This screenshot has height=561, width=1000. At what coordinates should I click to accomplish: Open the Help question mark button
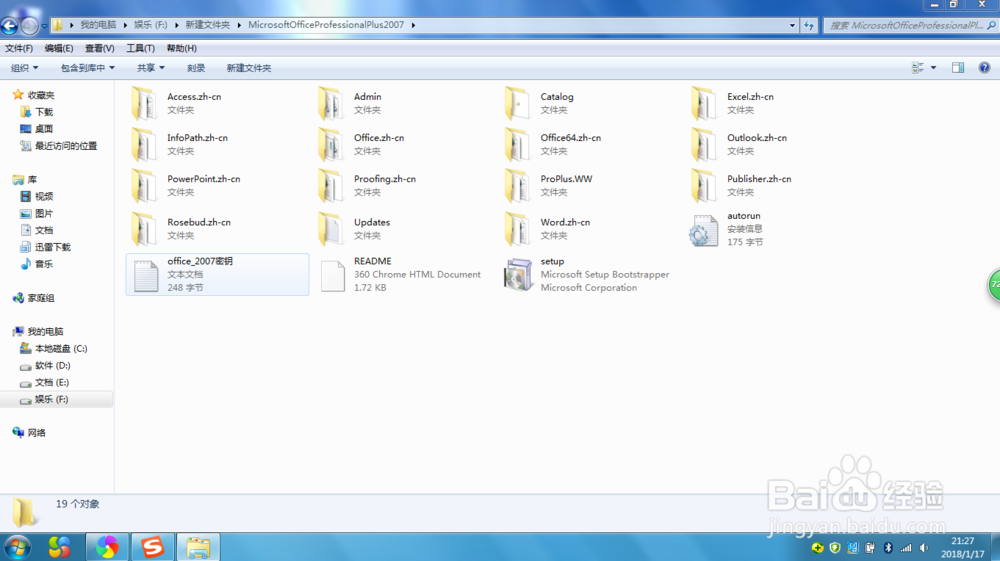point(984,68)
